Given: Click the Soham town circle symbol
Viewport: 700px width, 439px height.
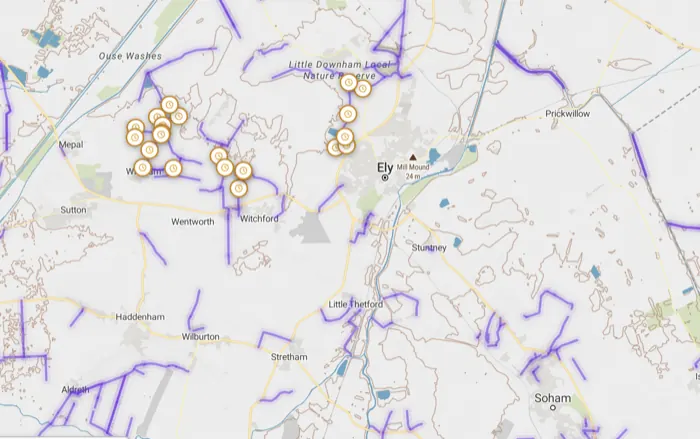Looking at the screenshot, I should tap(553, 407).
